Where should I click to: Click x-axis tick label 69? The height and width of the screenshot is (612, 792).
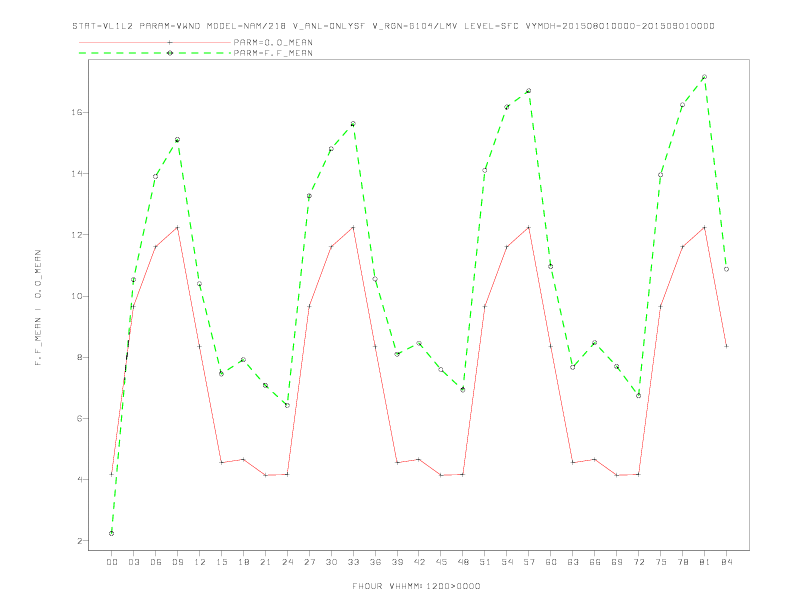(x=617, y=562)
